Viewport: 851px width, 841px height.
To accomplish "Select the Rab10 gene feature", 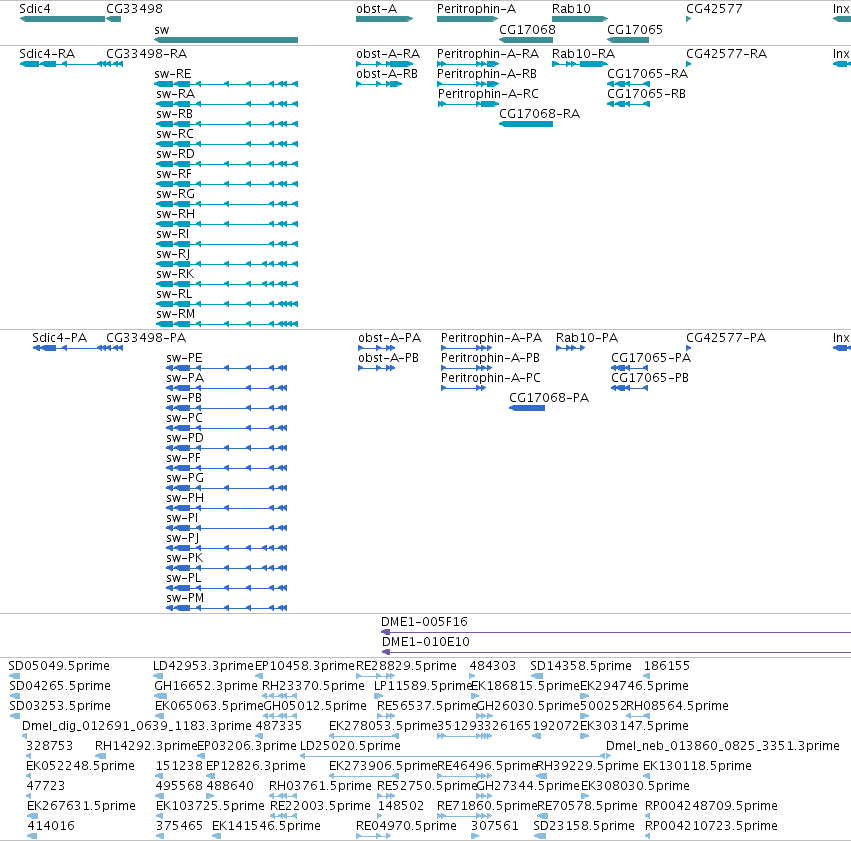I will click(580, 19).
